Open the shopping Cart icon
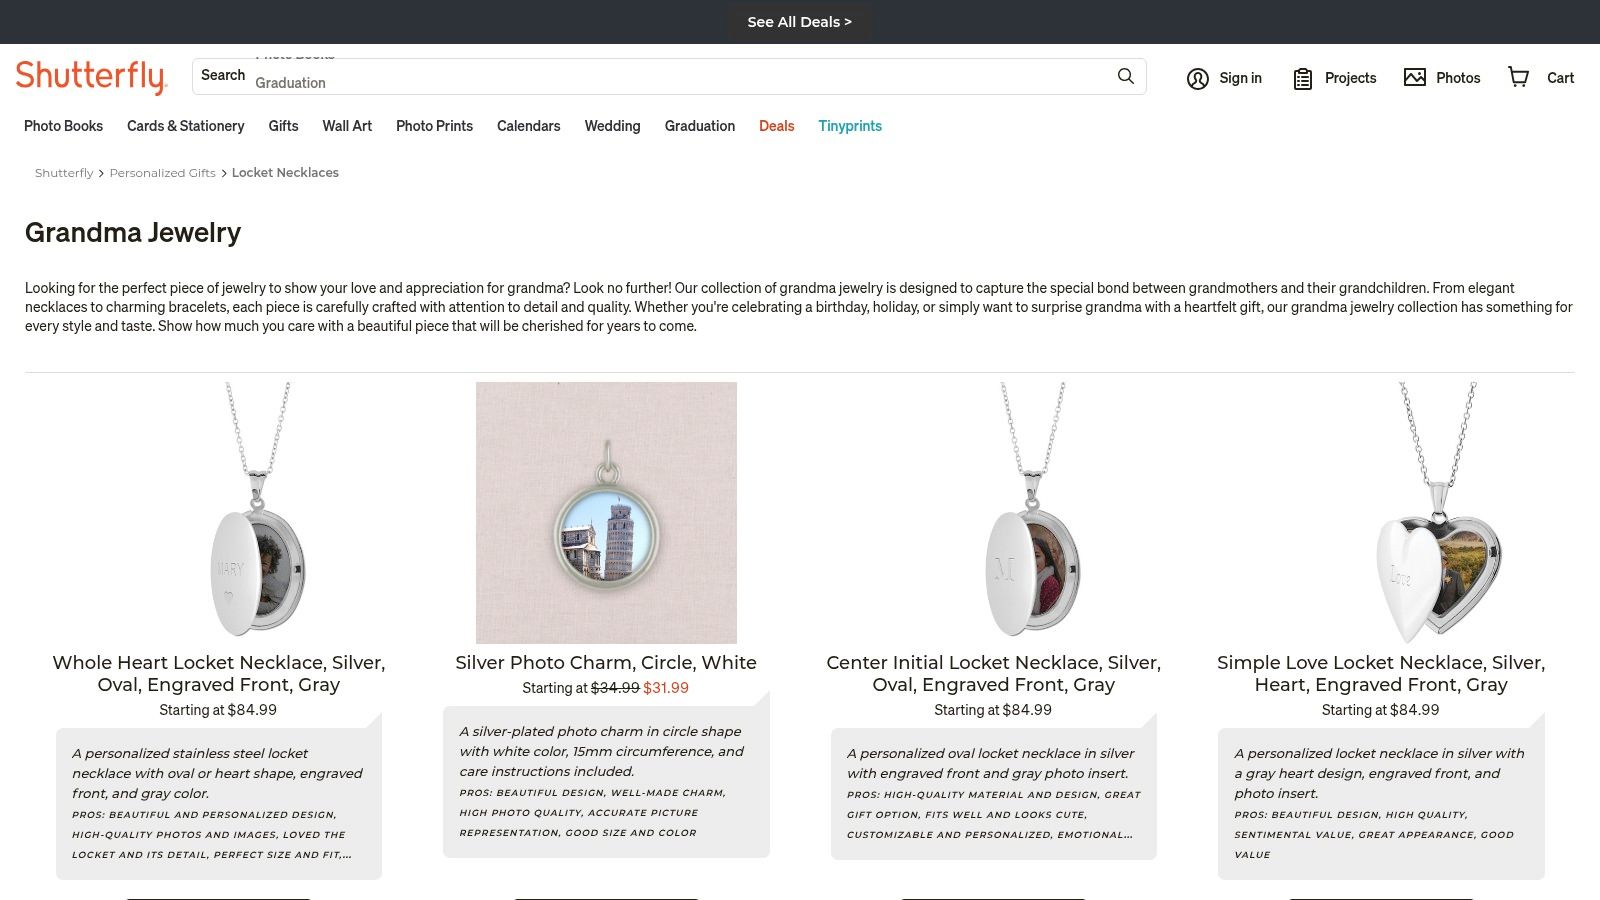Image resolution: width=1600 pixels, height=900 pixels. click(x=1518, y=77)
